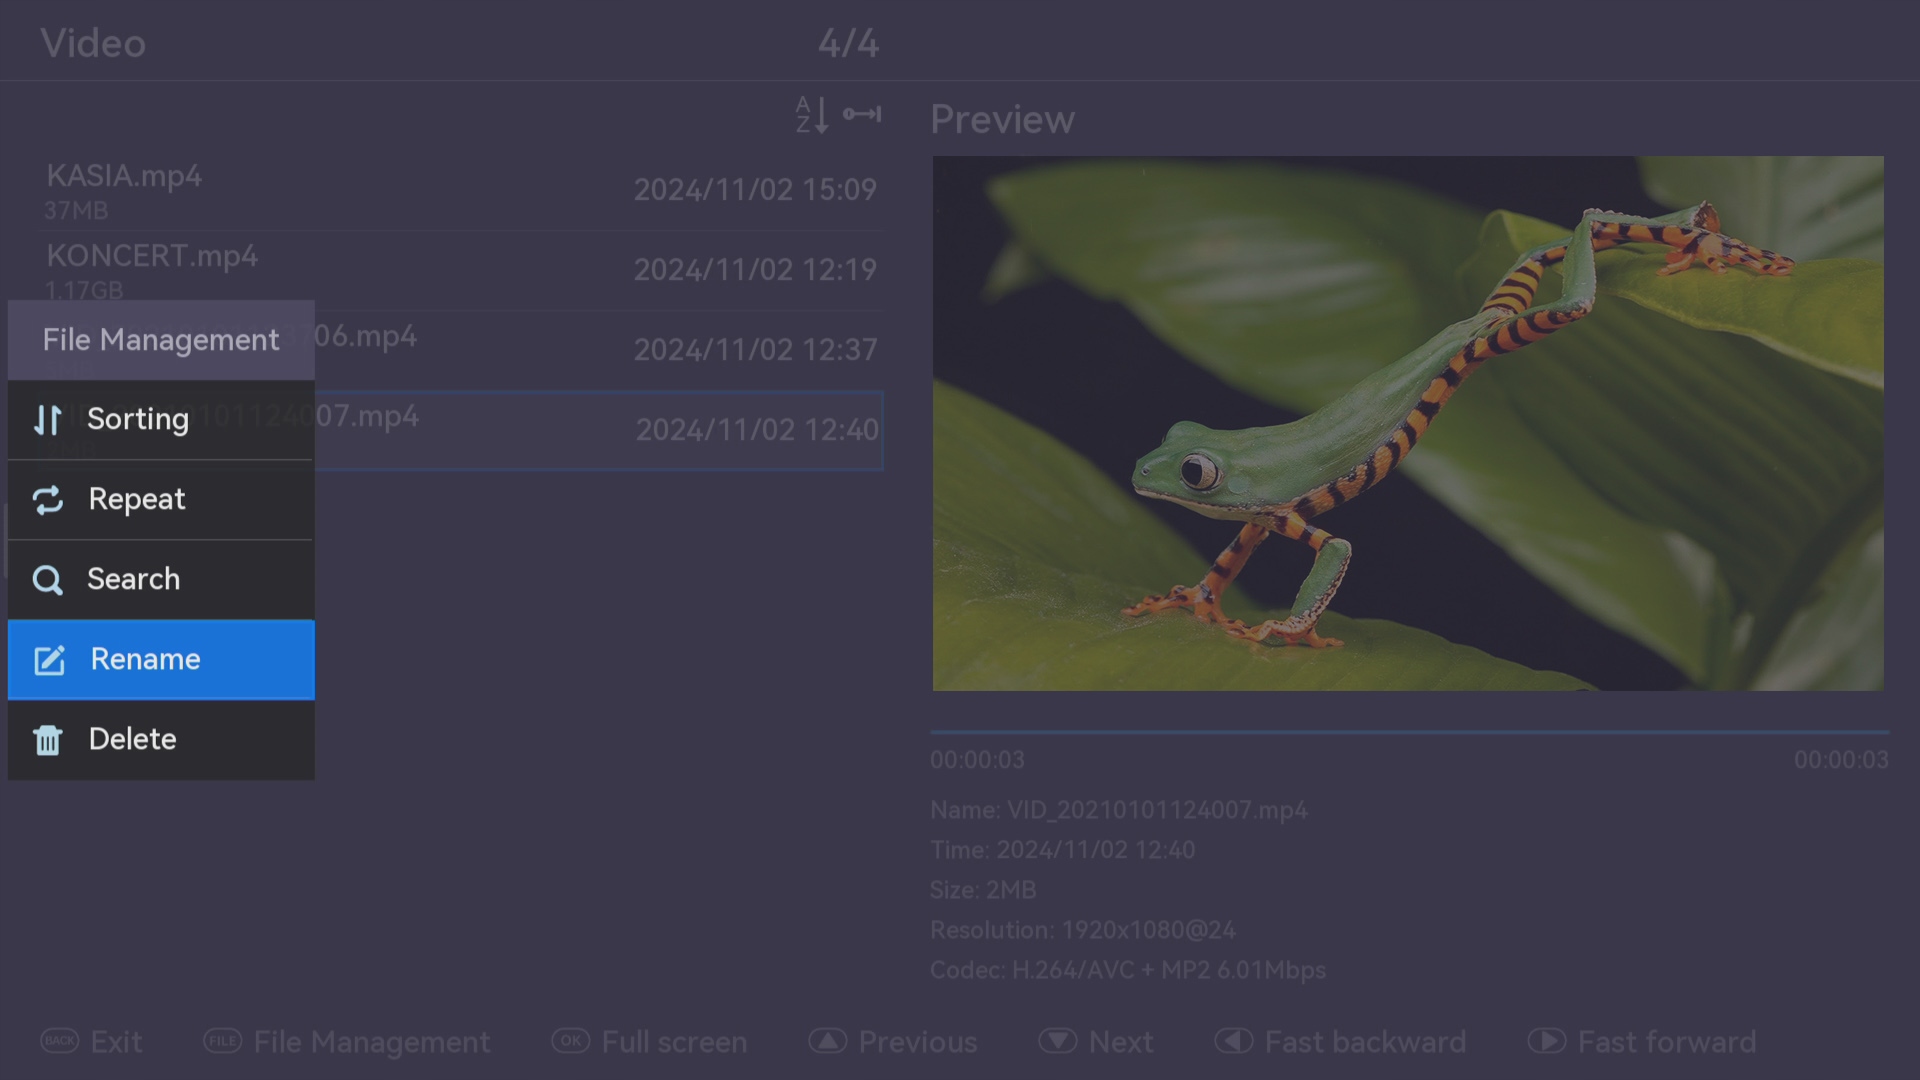Click the BACK Exit icon in footer
Image resolution: width=1920 pixels, height=1080 pixels.
pos(59,1041)
